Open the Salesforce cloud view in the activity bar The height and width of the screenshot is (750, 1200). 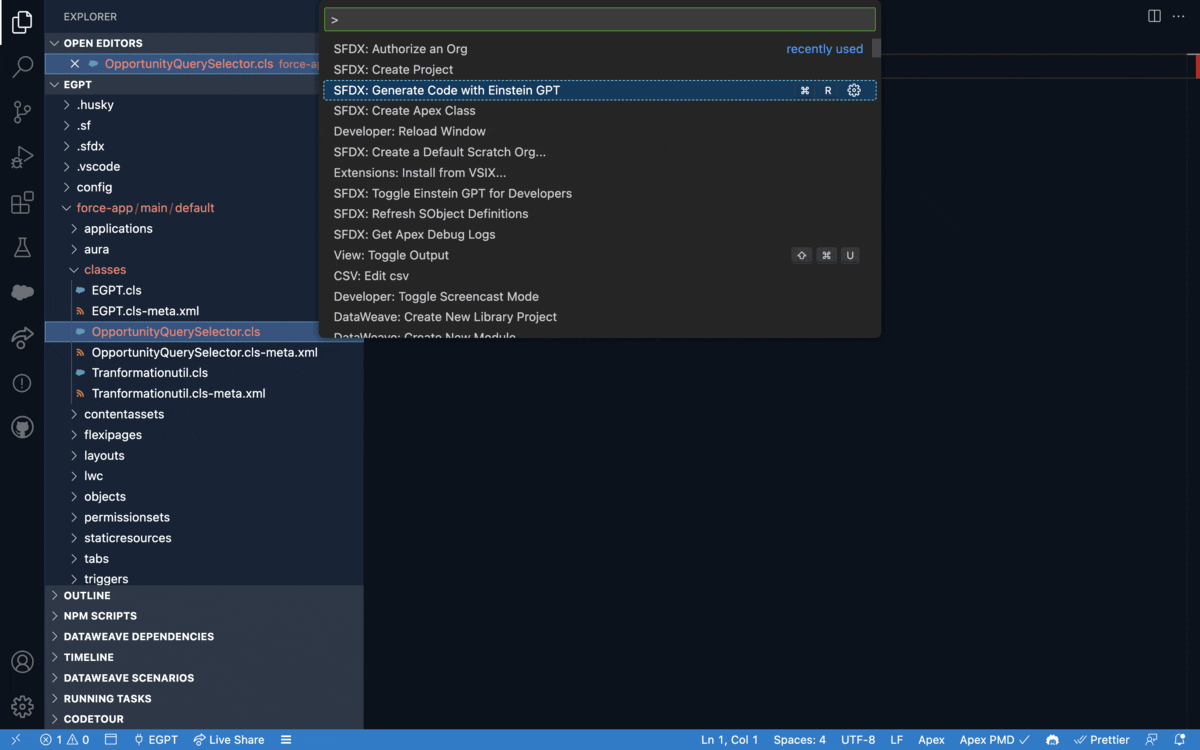coord(22,293)
